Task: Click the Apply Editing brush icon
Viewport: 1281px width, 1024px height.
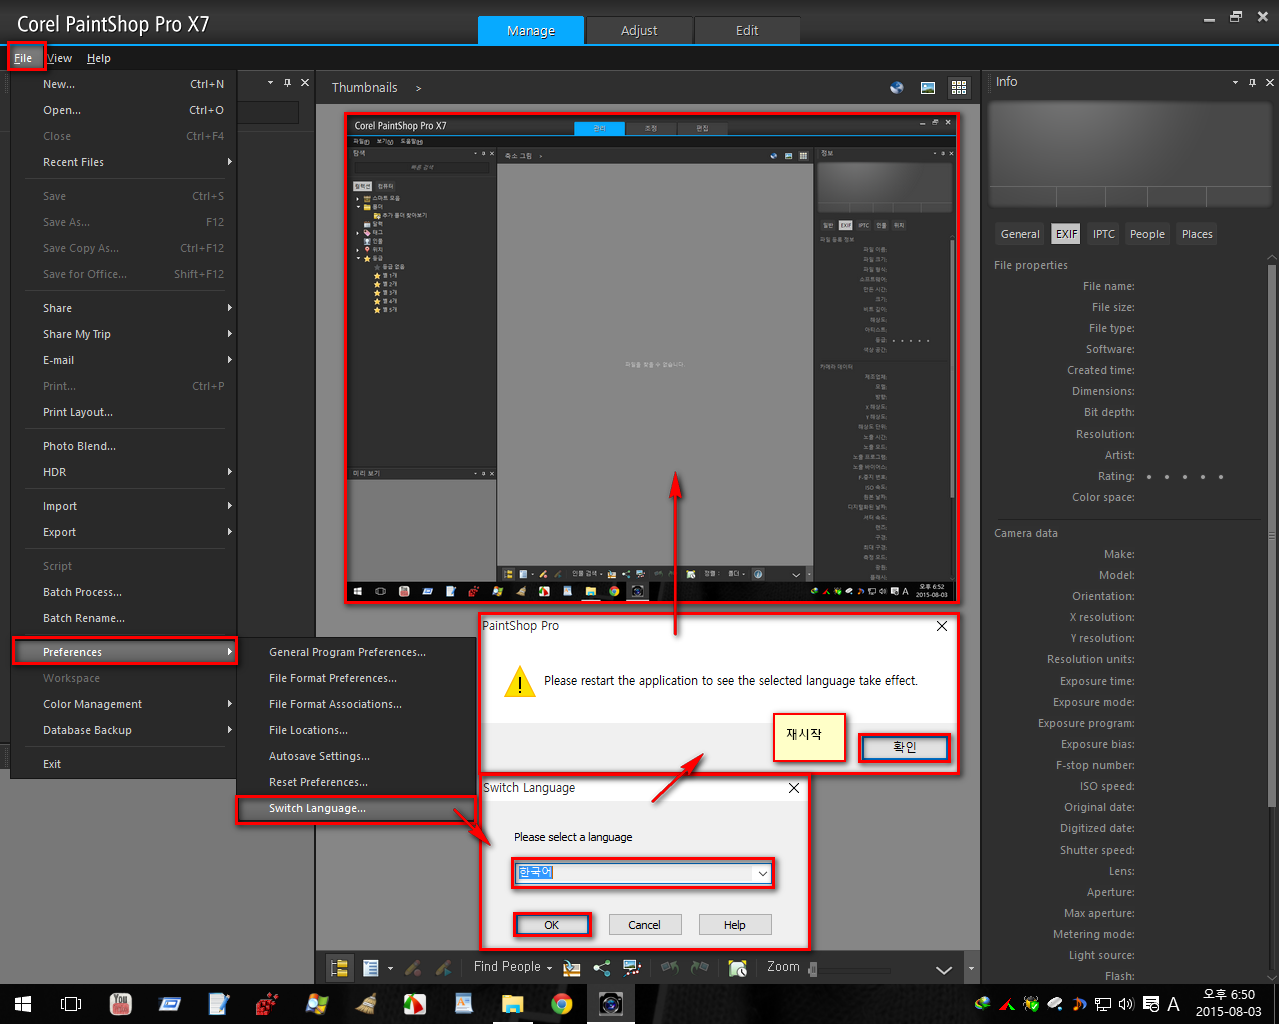Action: 443,968
